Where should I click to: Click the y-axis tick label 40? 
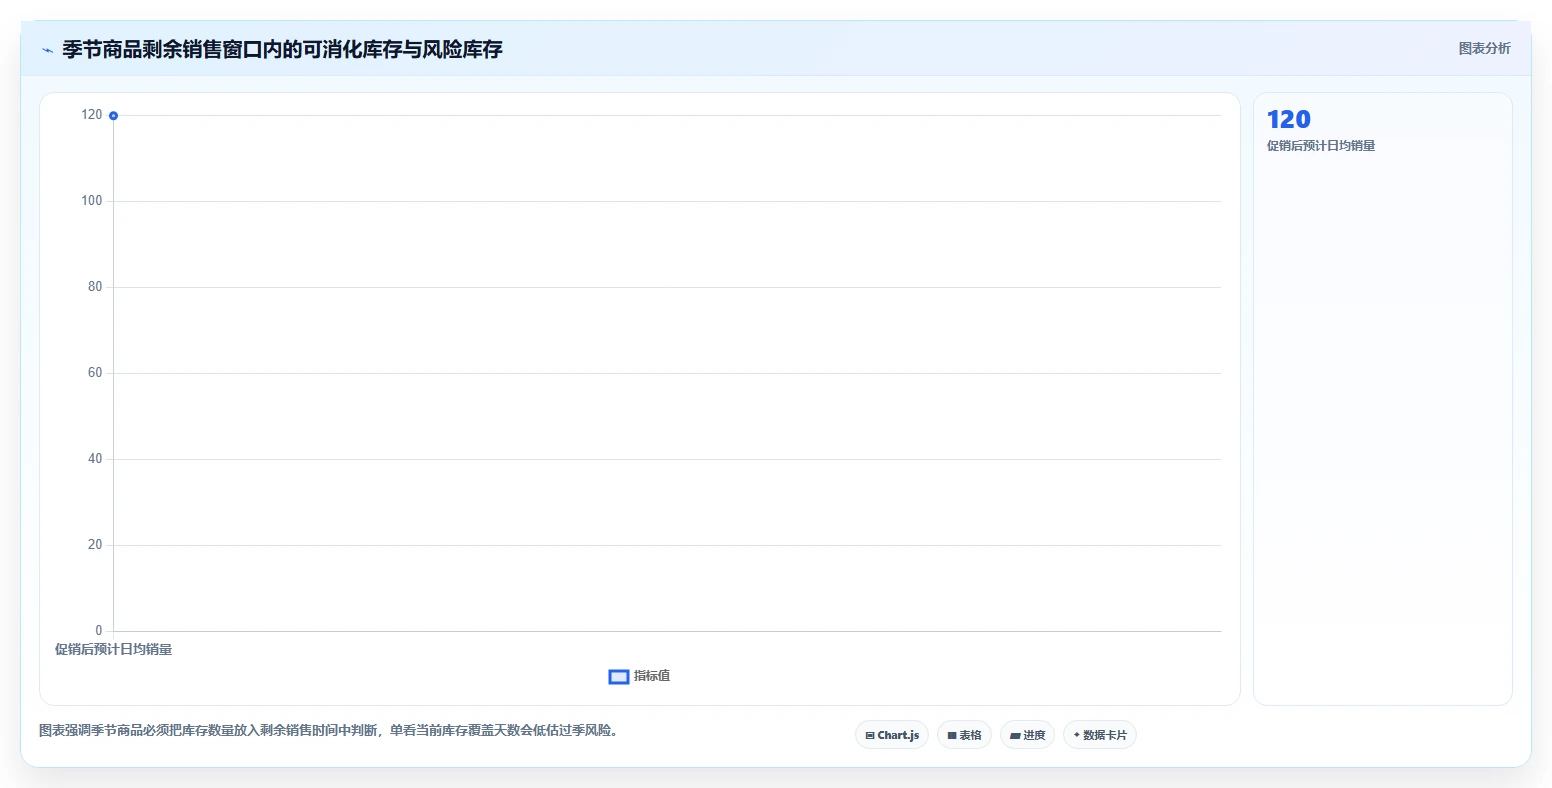point(95,459)
